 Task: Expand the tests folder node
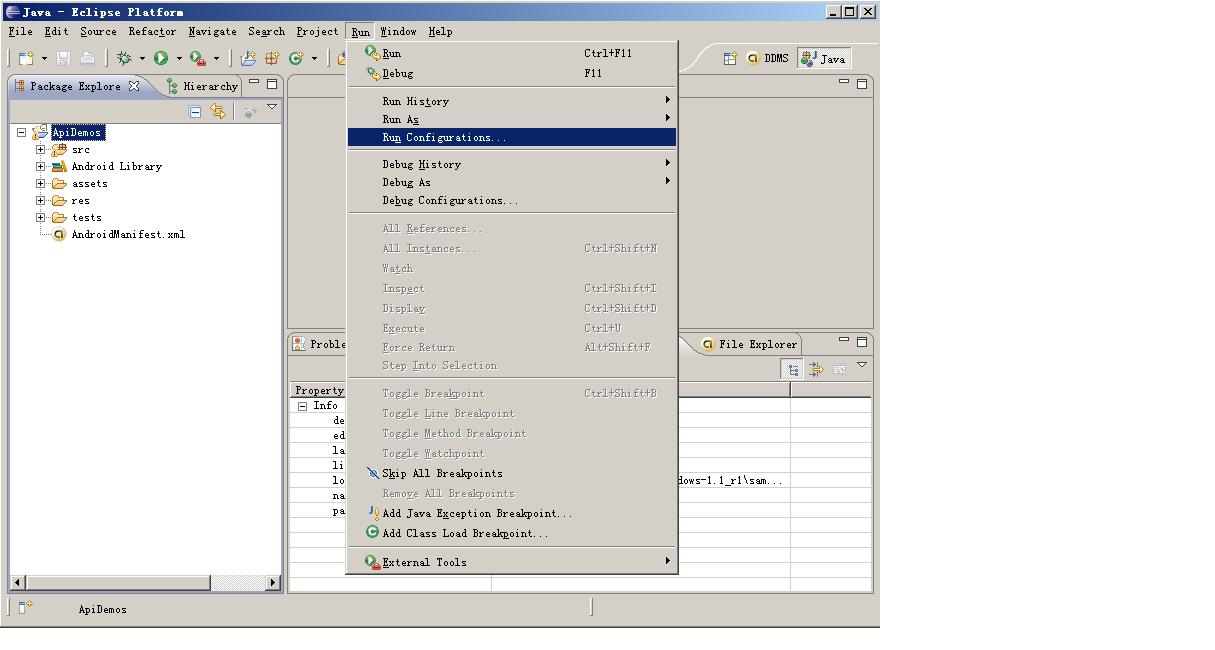pyautogui.click(x=41, y=217)
